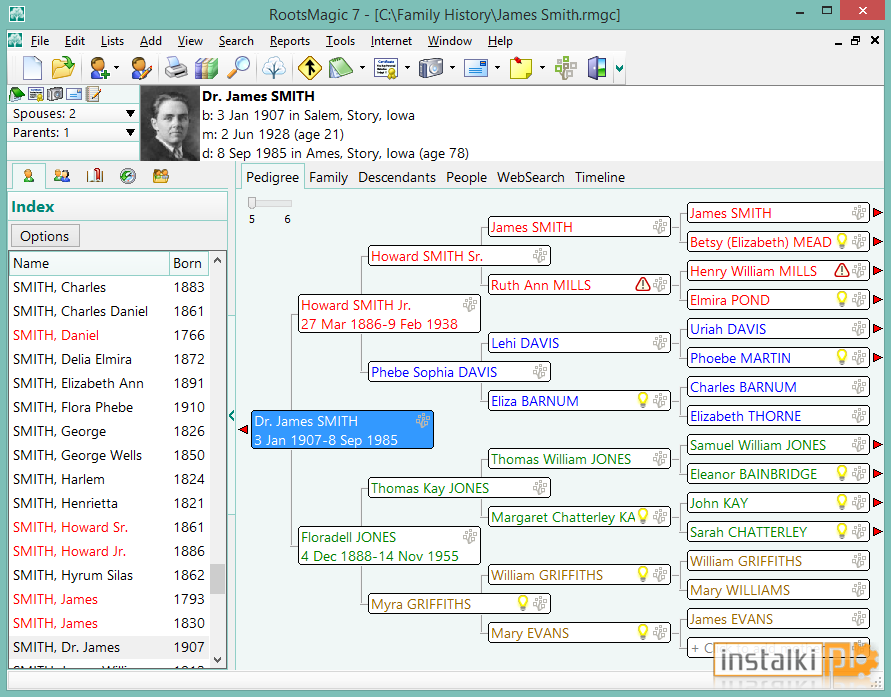Click the Add person toolbar icon
This screenshot has width=891, height=697.
(x=99, y=68)
